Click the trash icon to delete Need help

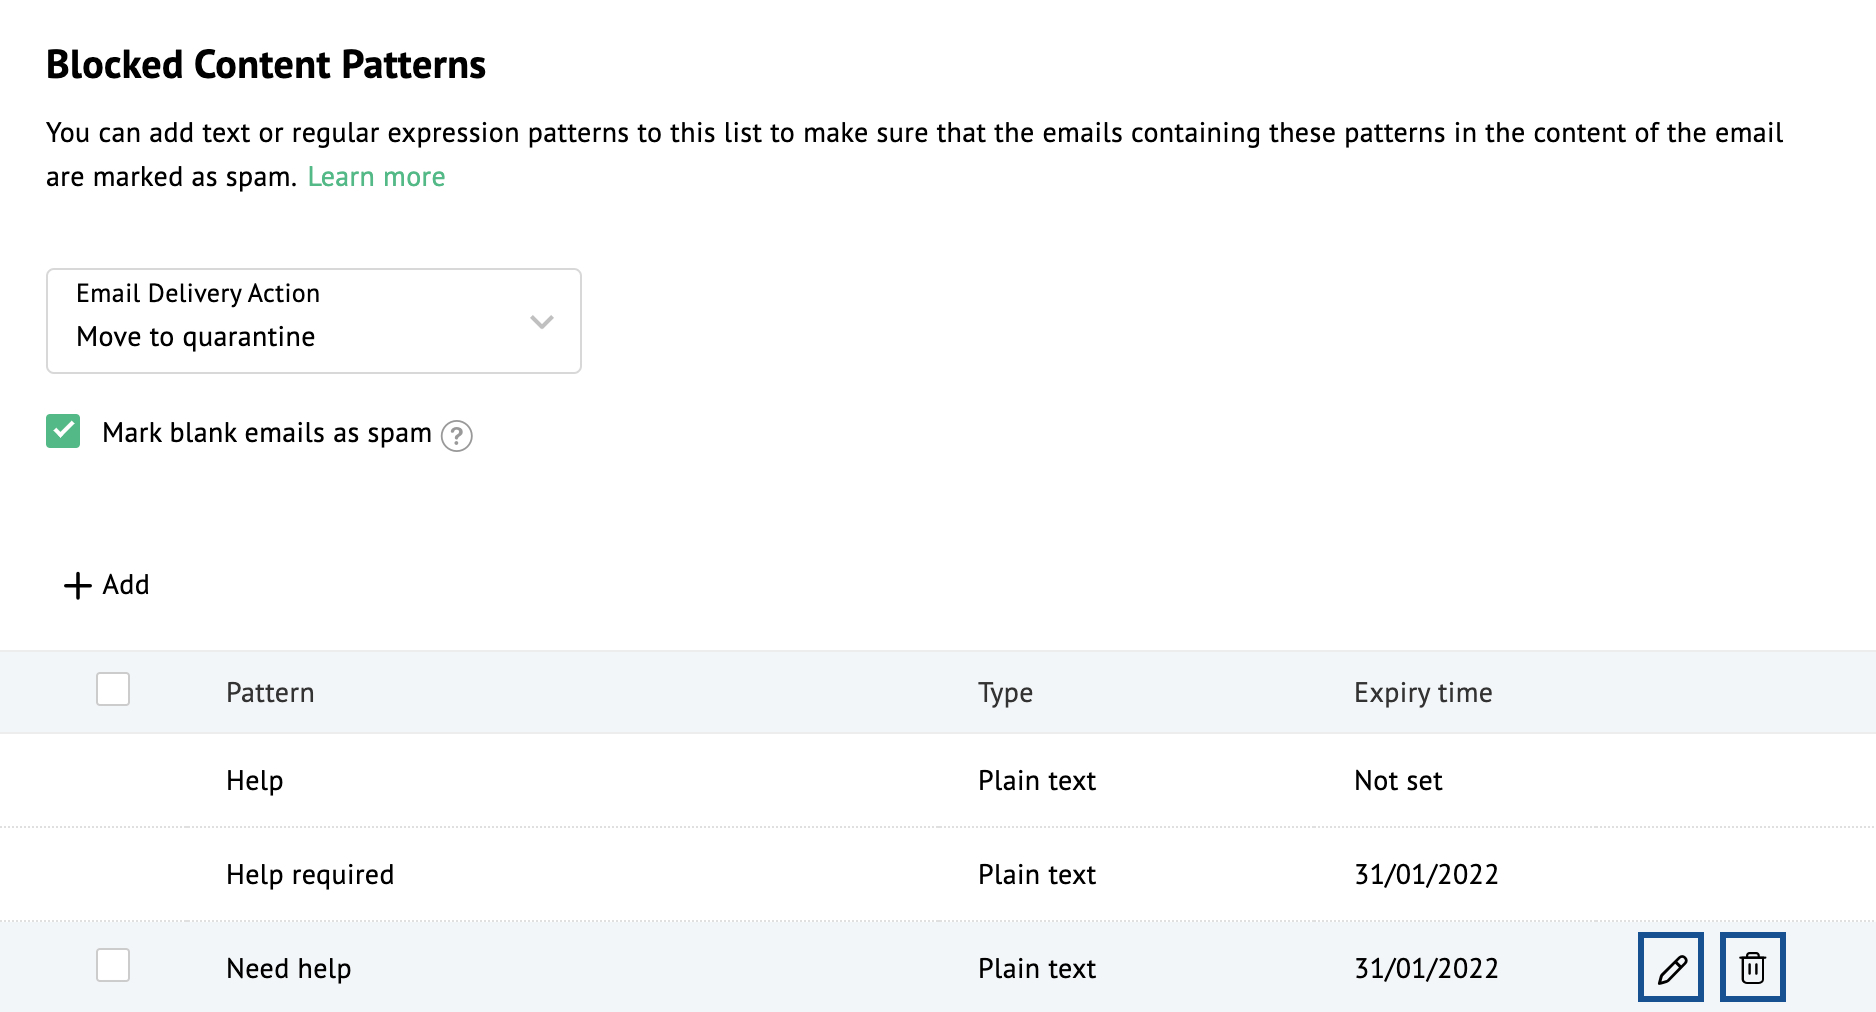click(1752, 967)
